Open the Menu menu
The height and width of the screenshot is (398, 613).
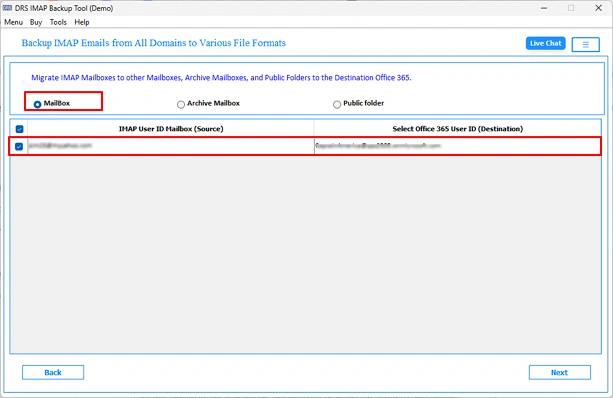pos(13,22)
